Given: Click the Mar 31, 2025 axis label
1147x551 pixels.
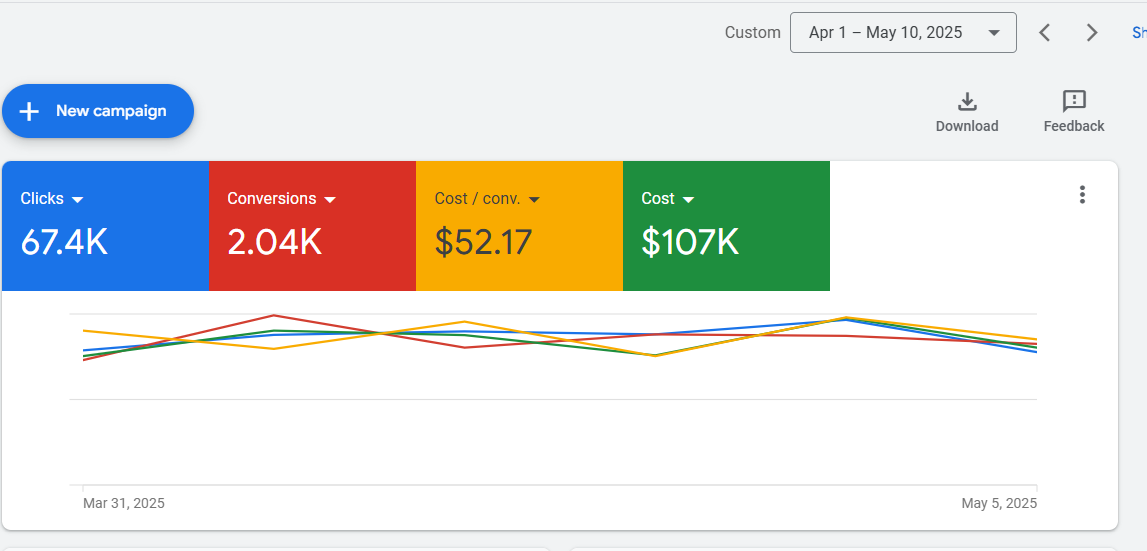Looking at the screenshot, I should point(124,503).
